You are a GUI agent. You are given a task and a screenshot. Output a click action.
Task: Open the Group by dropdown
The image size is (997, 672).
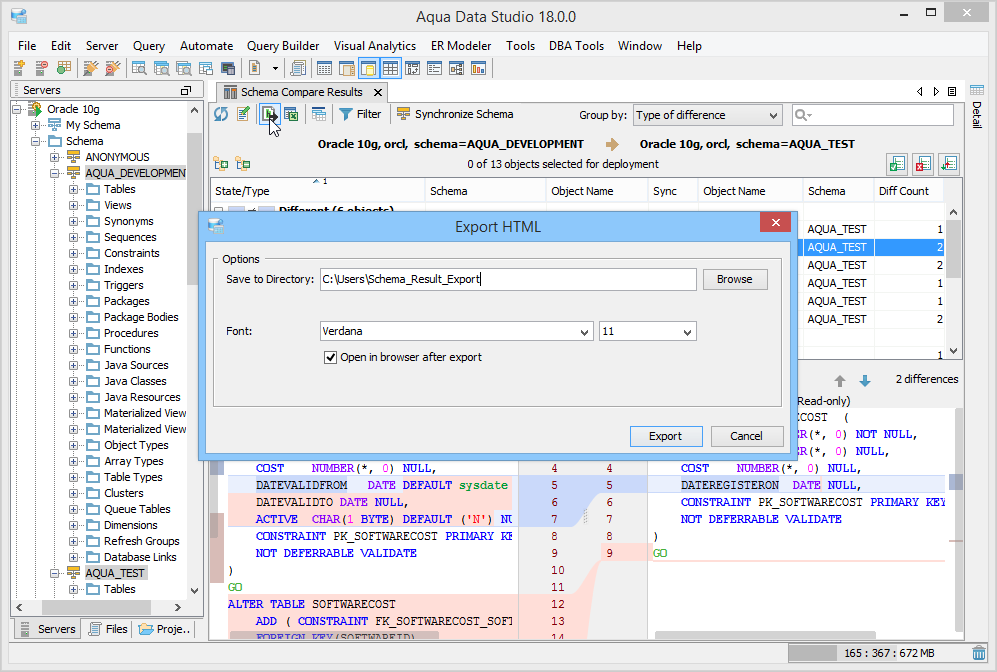(x=707, y=115)
